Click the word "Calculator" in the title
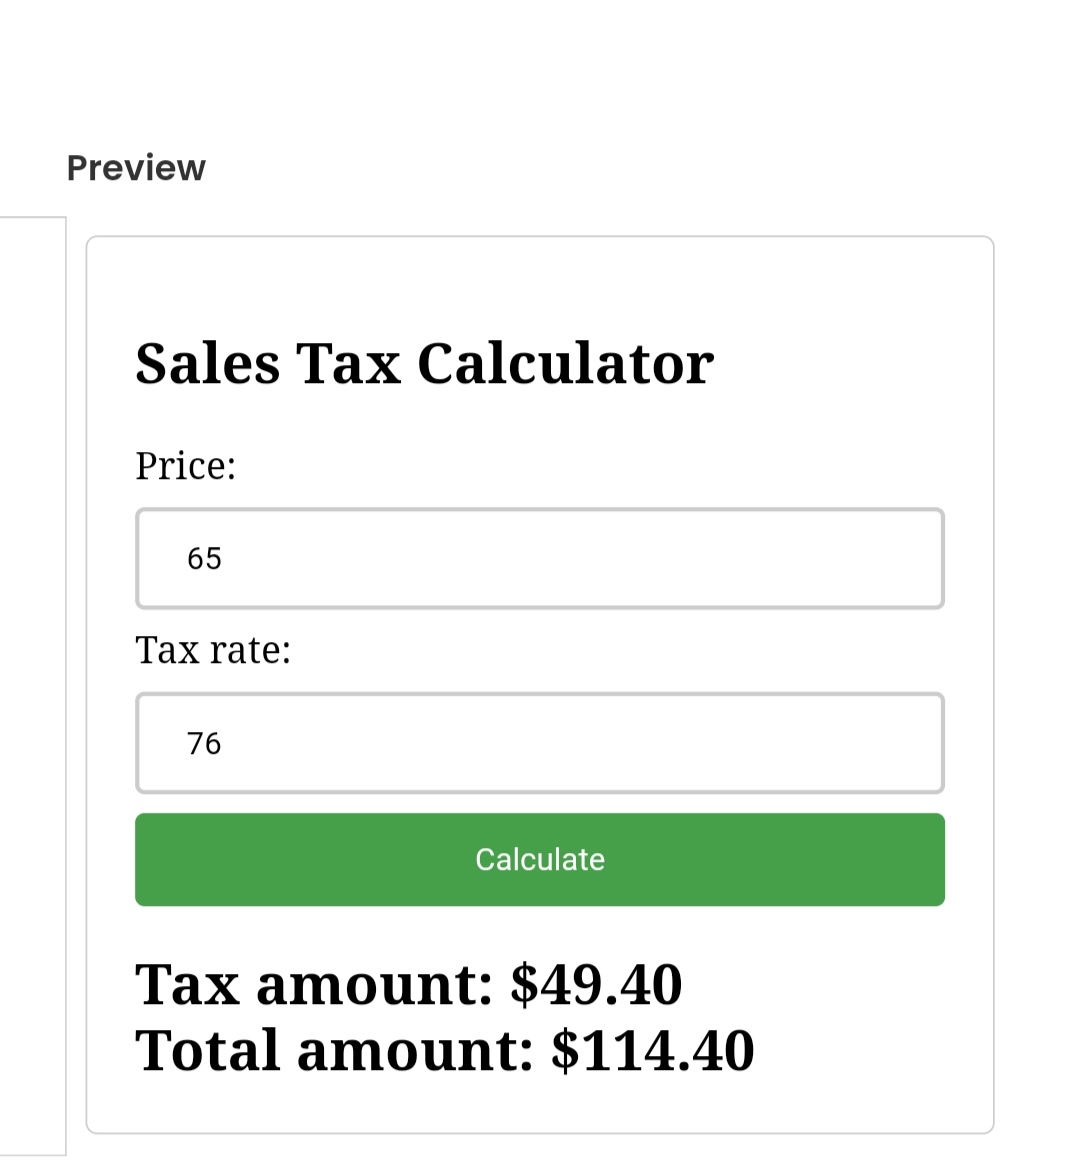Screen dimensions: 1080x1164 (565, 363)
